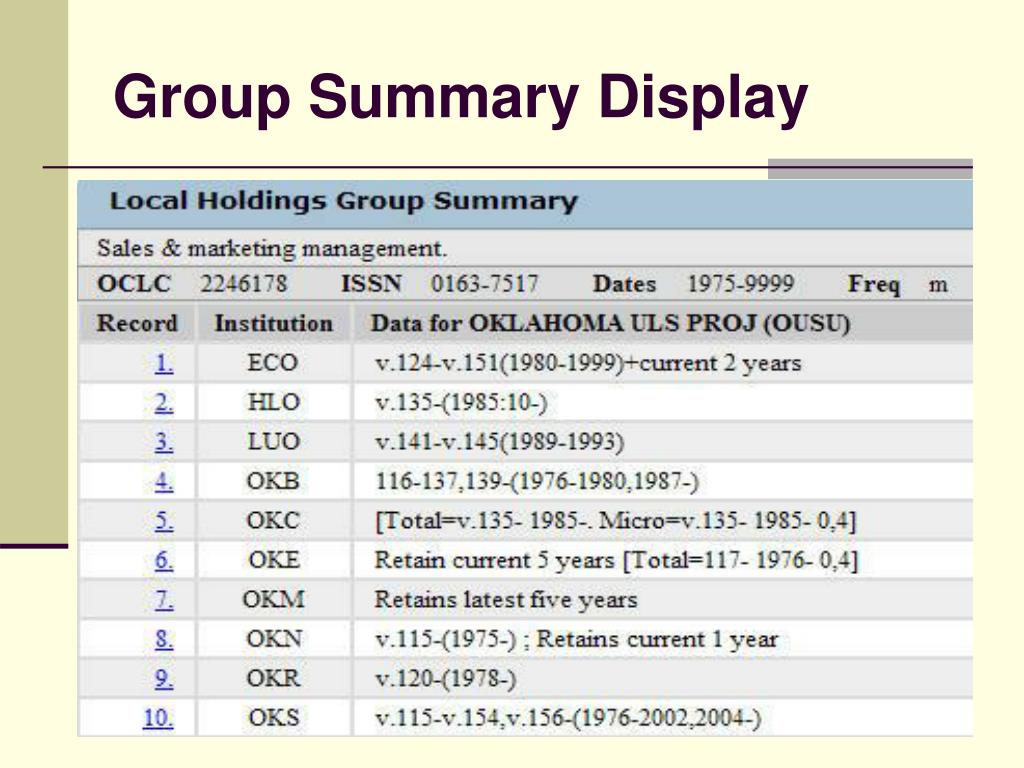The image size is (1024, 768).
Task: Click the ISSN value 0163-7517
Action: coord(485,284)
